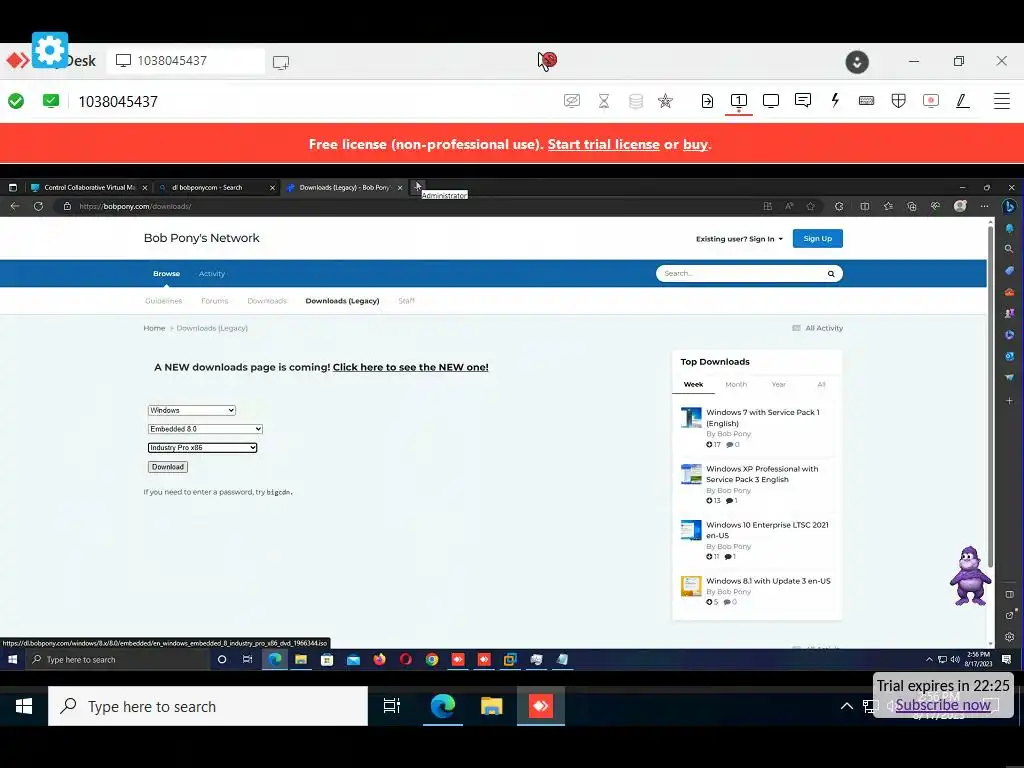Show Month tab in Top Downloads
Screen dimensions: 1024x768
736,385
